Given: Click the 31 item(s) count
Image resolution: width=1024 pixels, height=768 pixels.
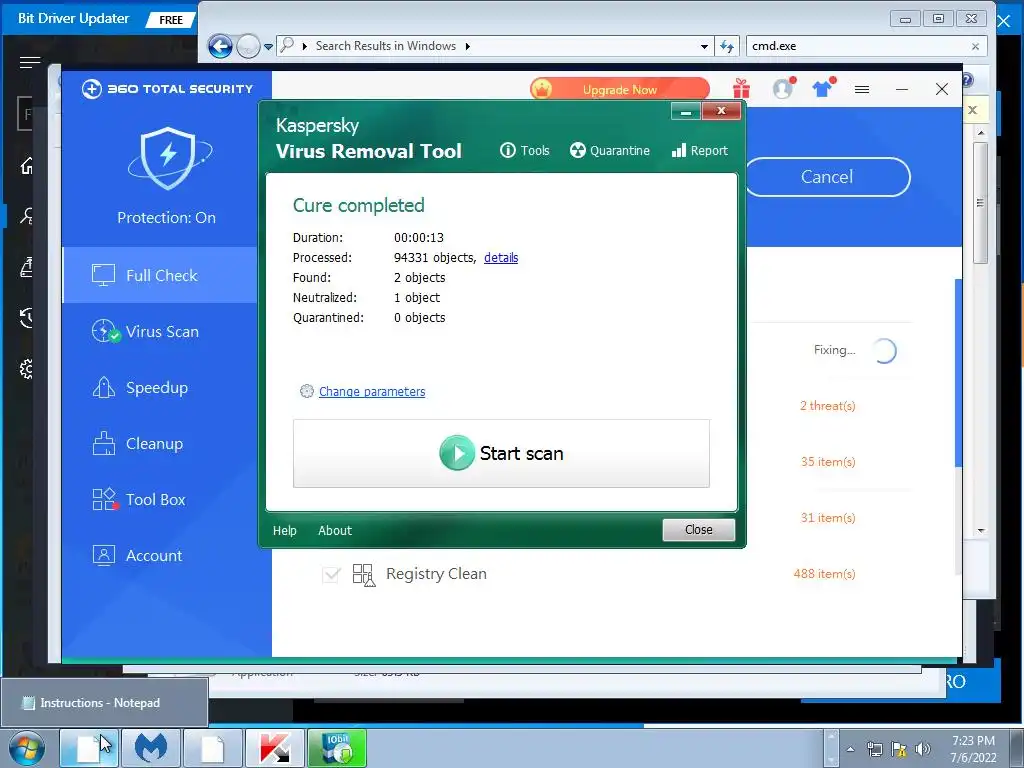Looking at the screenshot, I should (x=827, y=518).
